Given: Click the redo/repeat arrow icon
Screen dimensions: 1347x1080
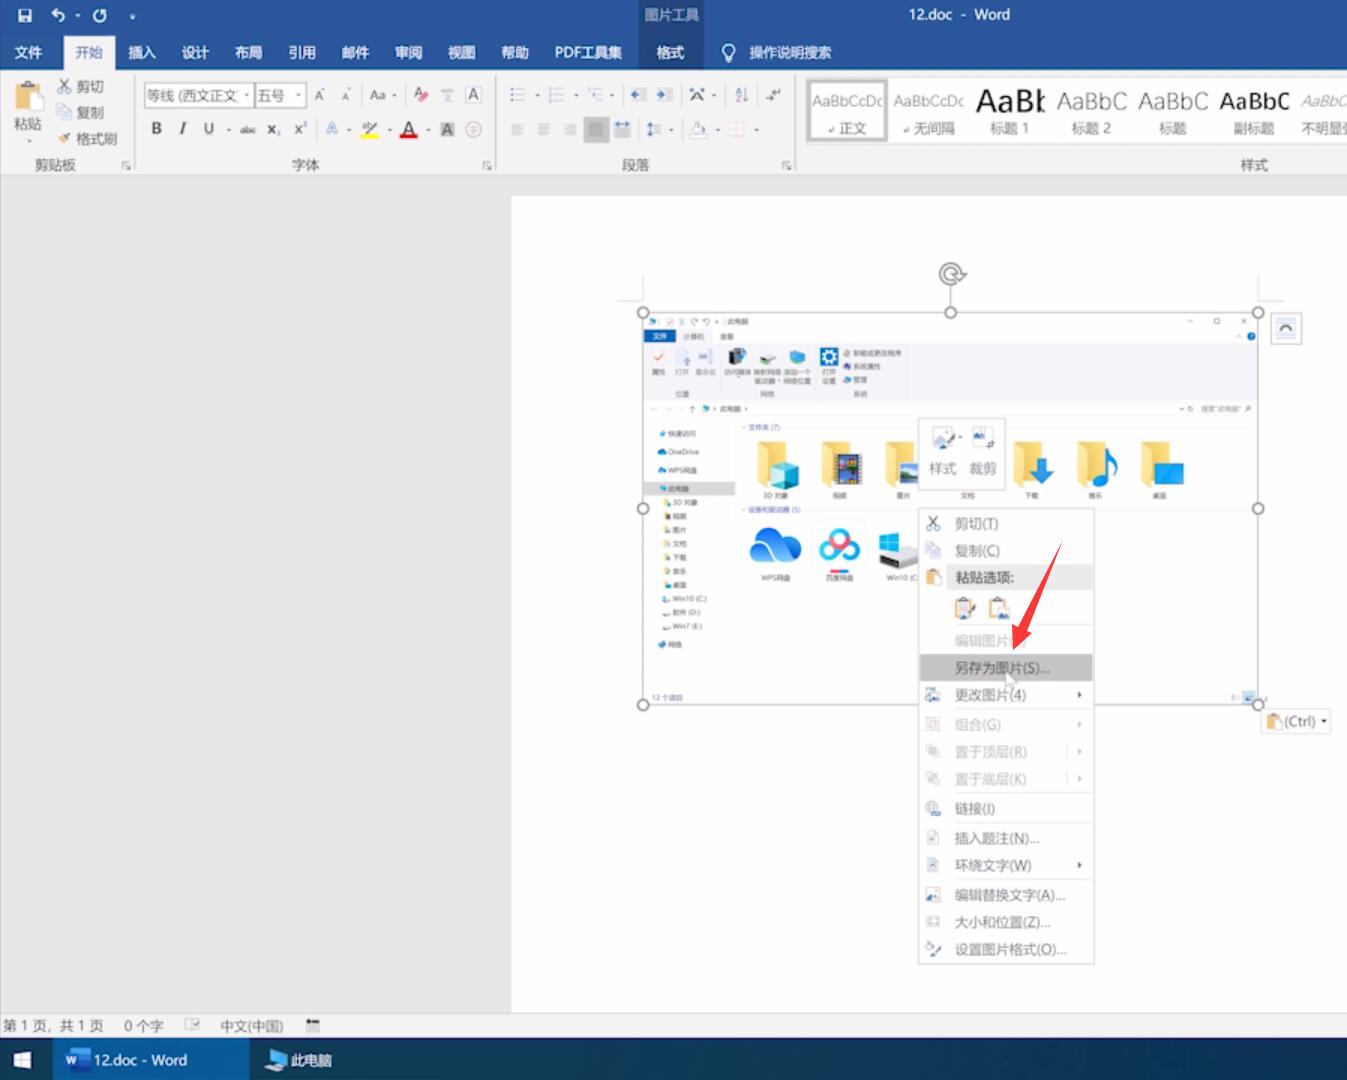Looking at the screenshot, I should click(x=100, y=15).
